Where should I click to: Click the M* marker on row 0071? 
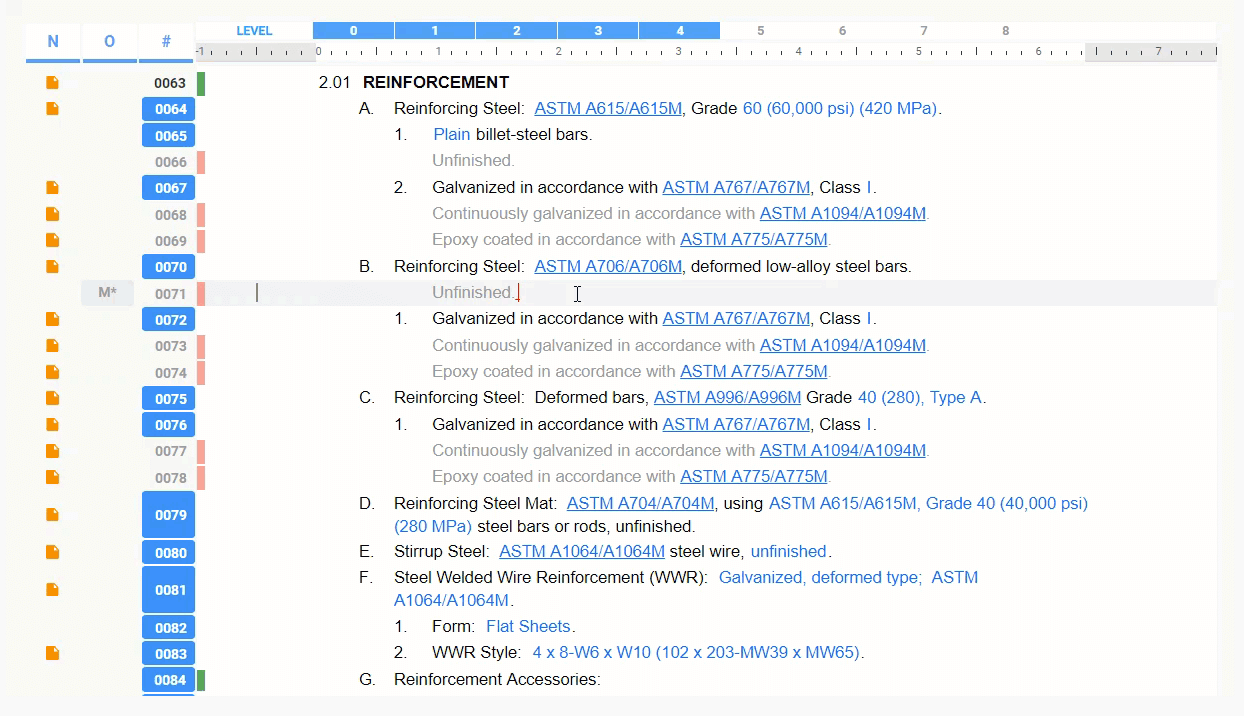[107, 293]
